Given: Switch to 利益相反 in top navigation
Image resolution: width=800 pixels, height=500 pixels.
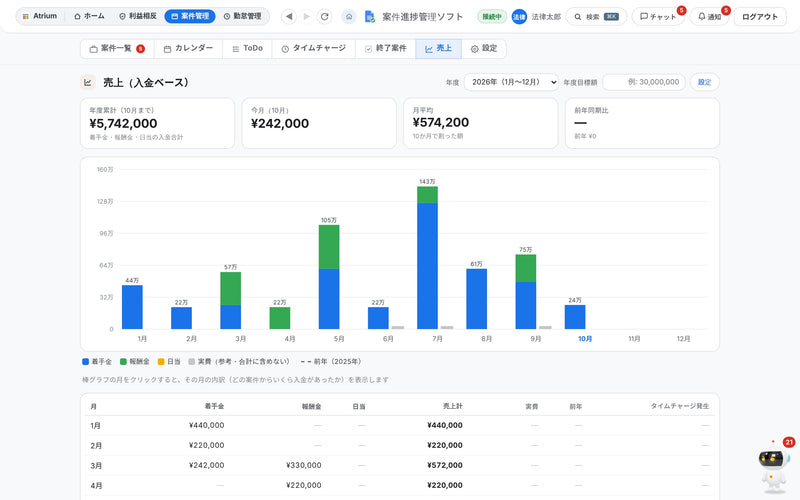Looking at the screenshot, I should 138,16.
